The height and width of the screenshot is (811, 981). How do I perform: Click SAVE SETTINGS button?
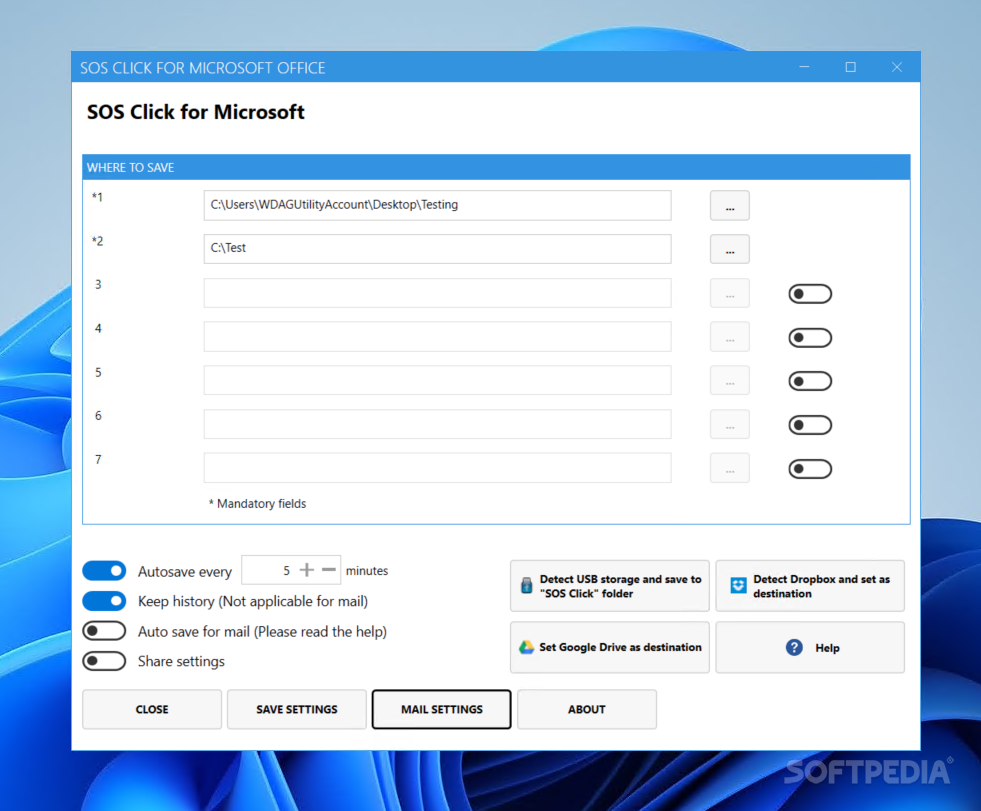tap(297, 709)
